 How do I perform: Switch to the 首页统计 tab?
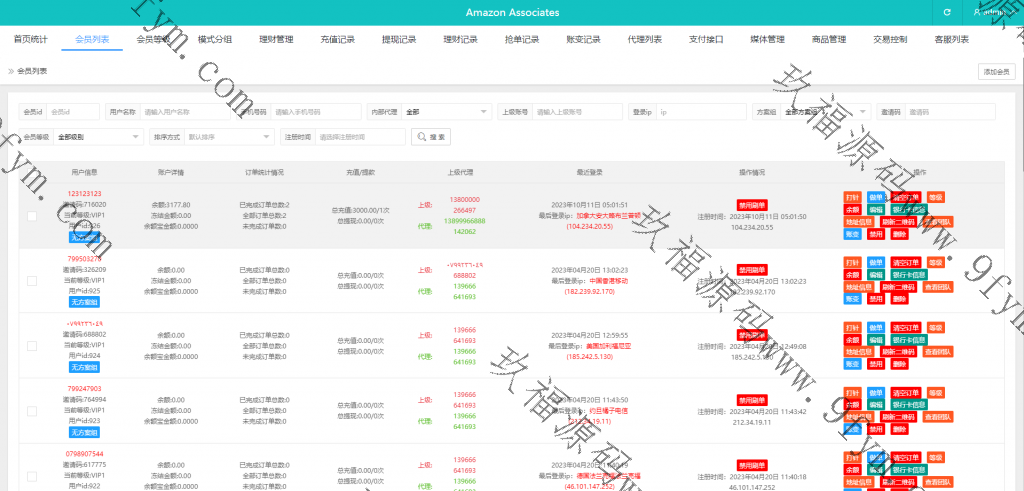pyautogui.click(x=30, y=40)
